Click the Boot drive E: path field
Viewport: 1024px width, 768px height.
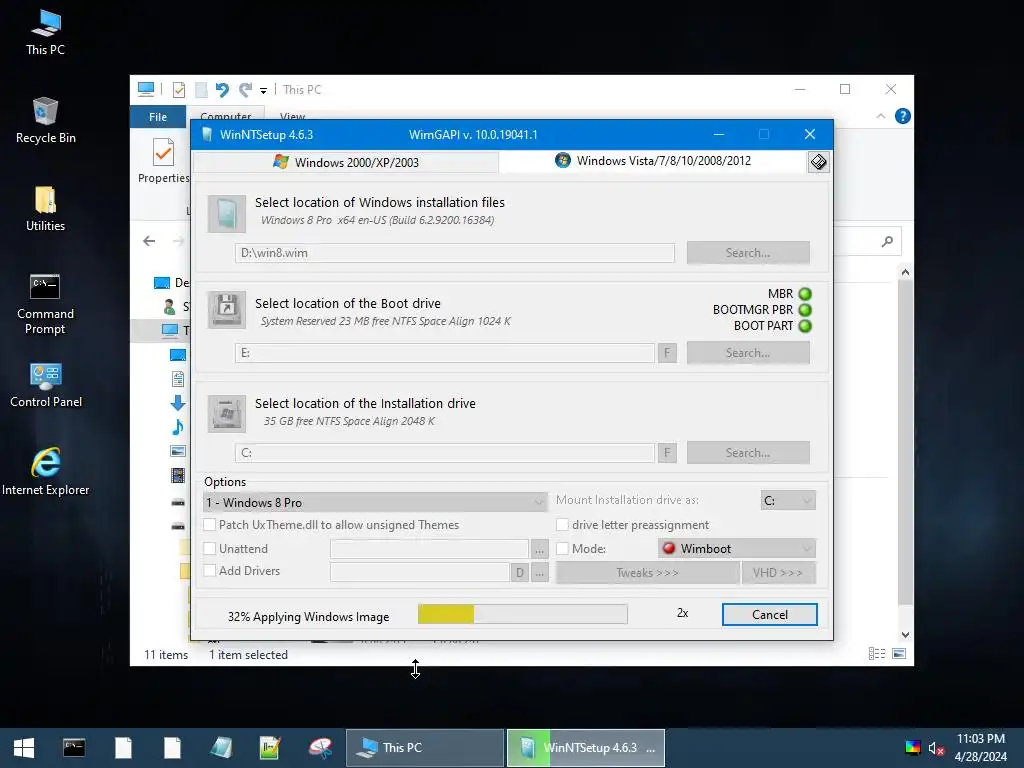(x=445, y=353)
